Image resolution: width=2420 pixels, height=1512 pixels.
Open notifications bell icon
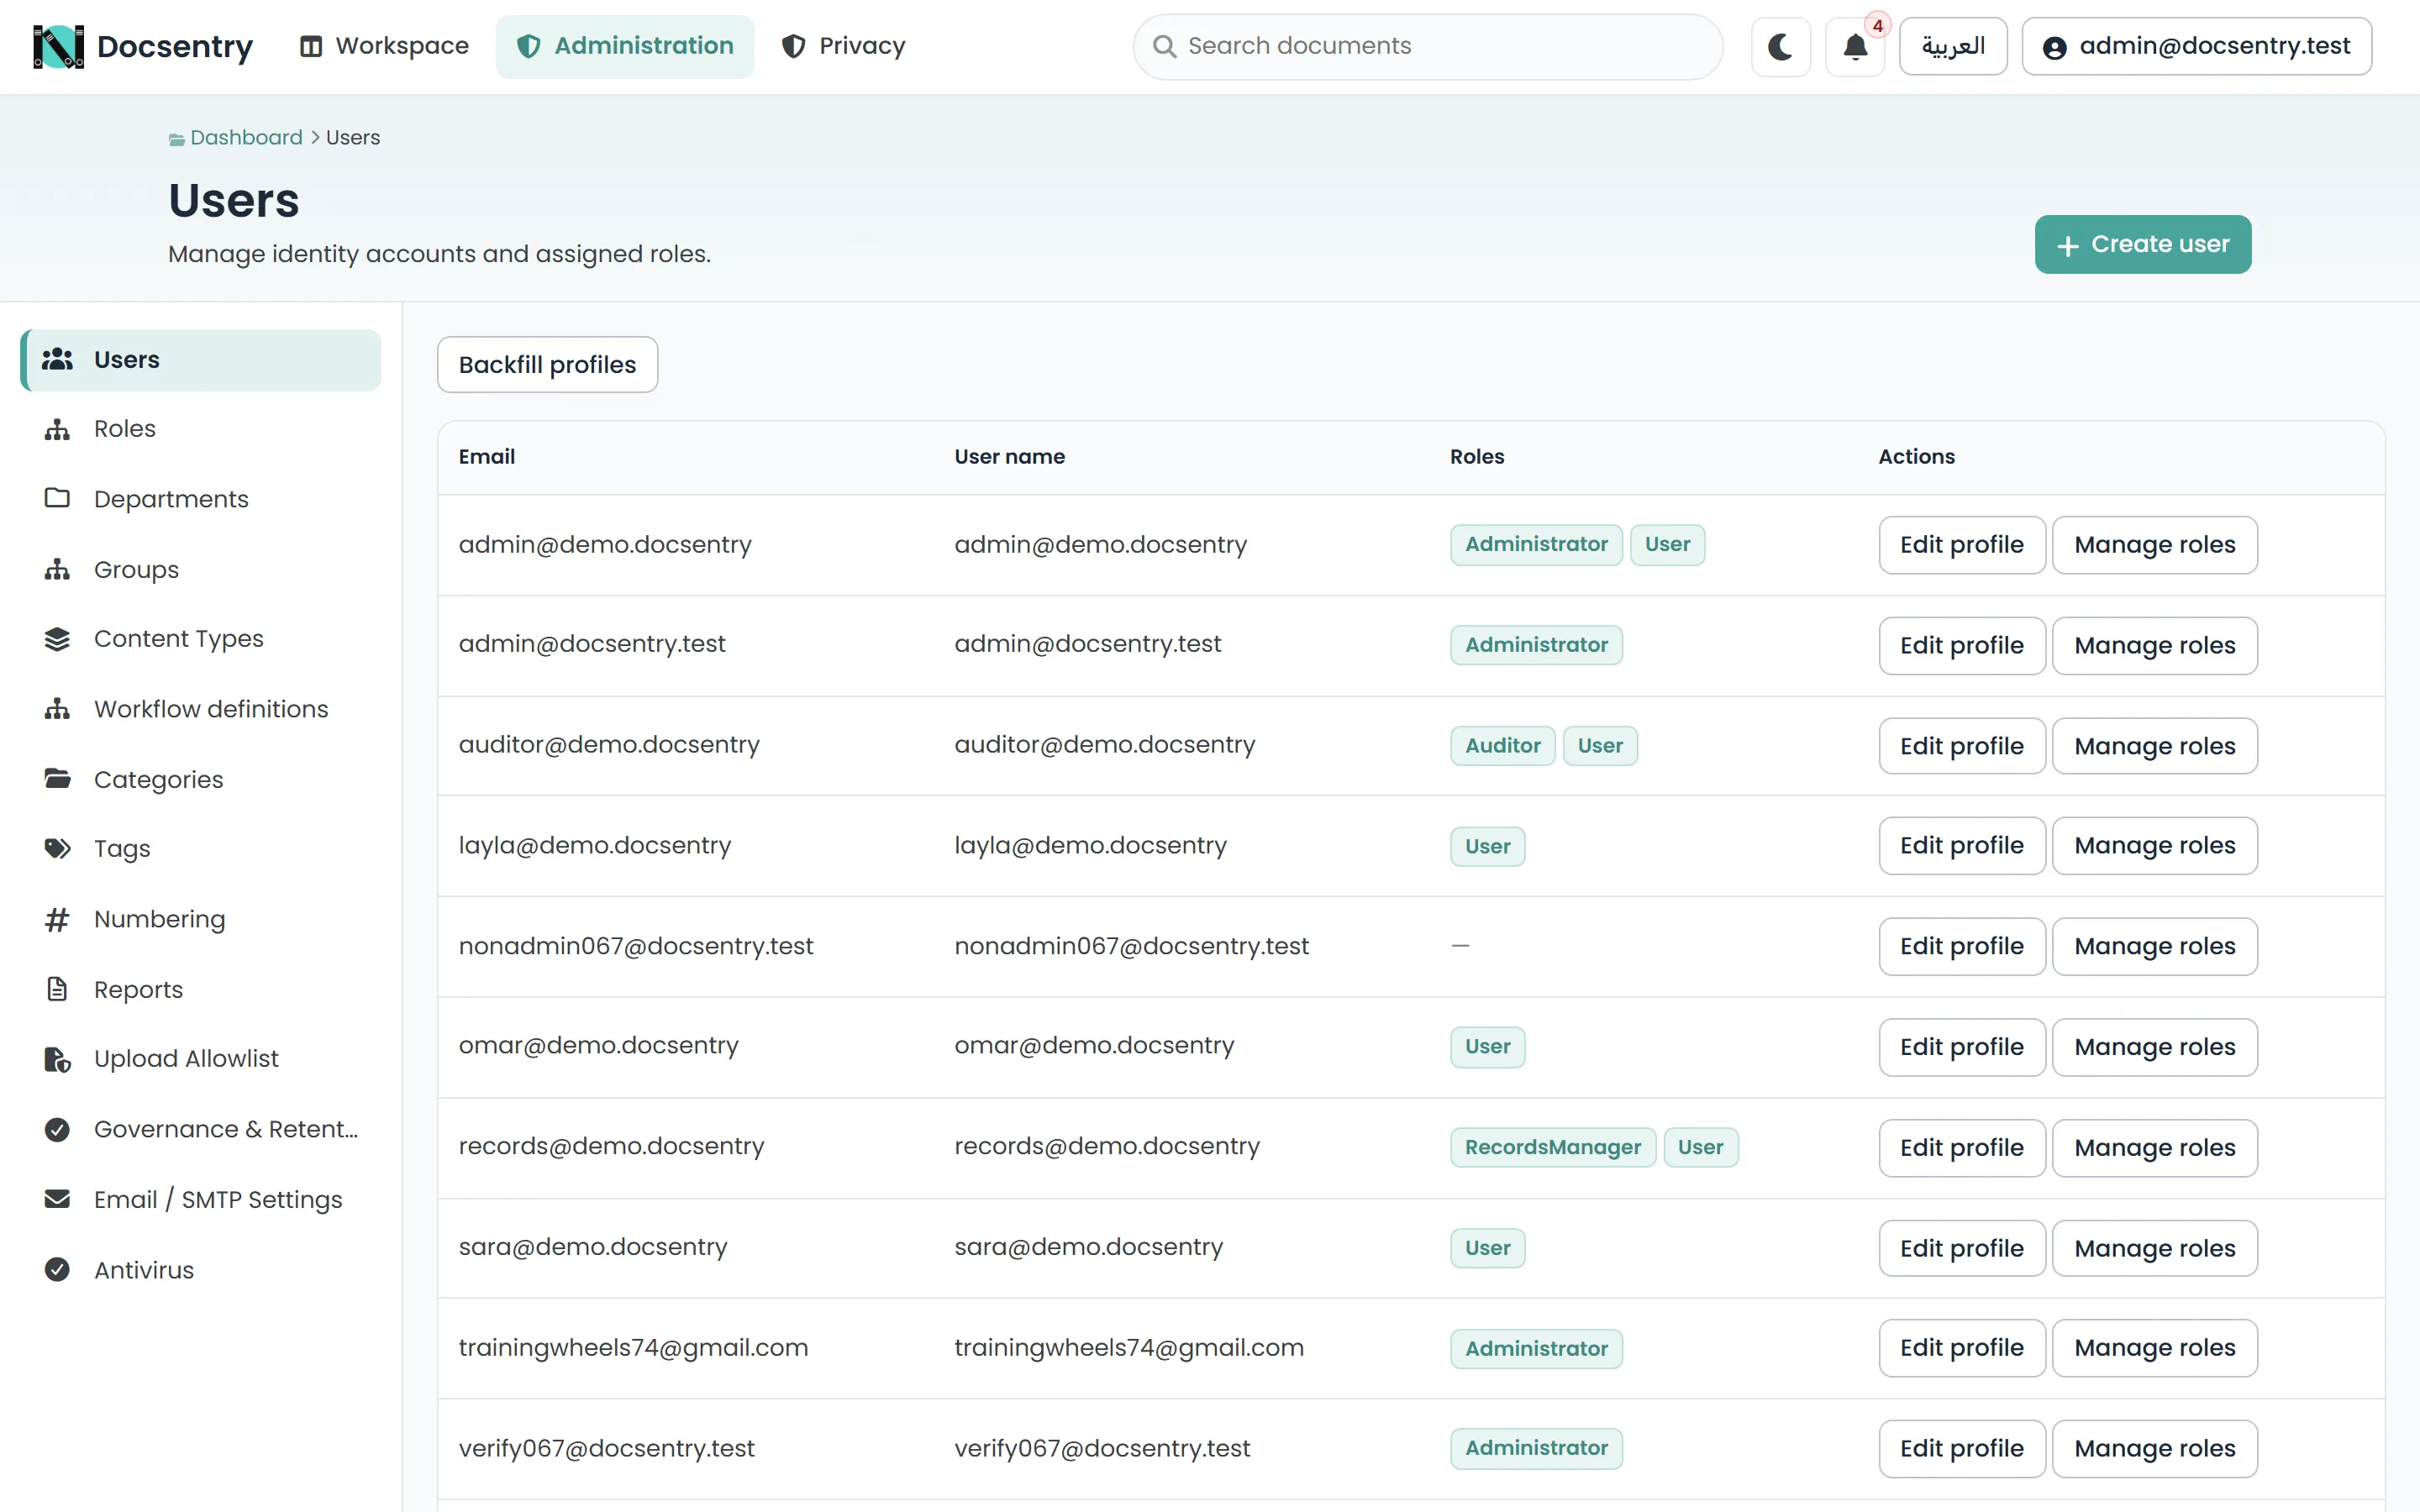(x=1855, y=46)
